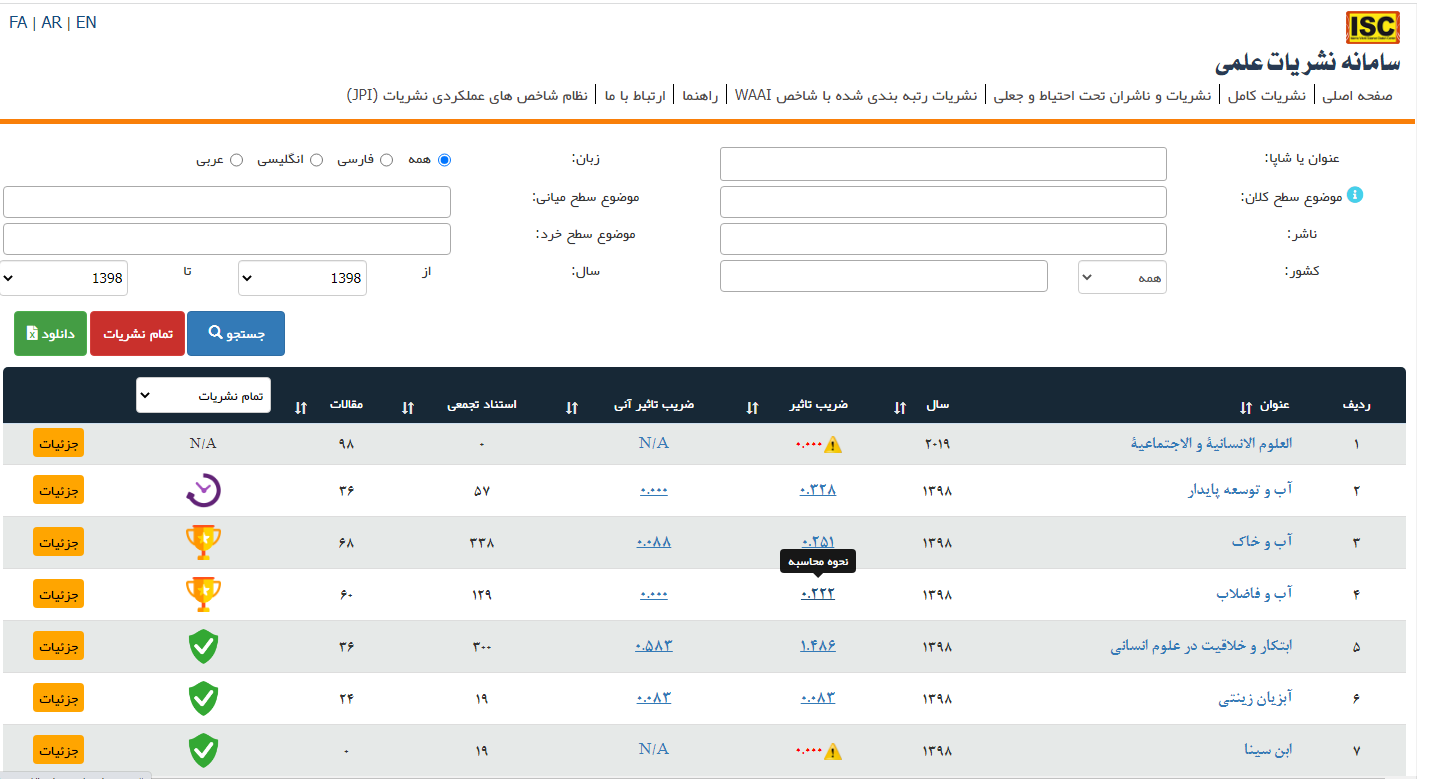Click trophy icon in آب و فاضلاب row
The width and height of the screenshot is (1440, 780).
coord(203,594)
